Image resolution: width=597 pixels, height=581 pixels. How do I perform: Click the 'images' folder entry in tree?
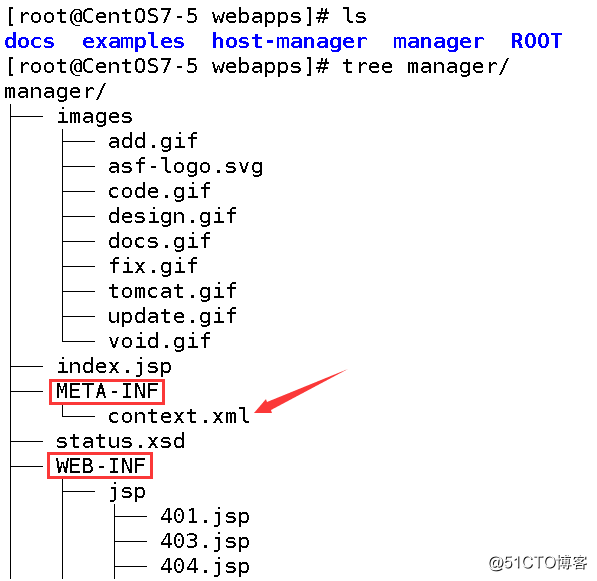[94, 117]
